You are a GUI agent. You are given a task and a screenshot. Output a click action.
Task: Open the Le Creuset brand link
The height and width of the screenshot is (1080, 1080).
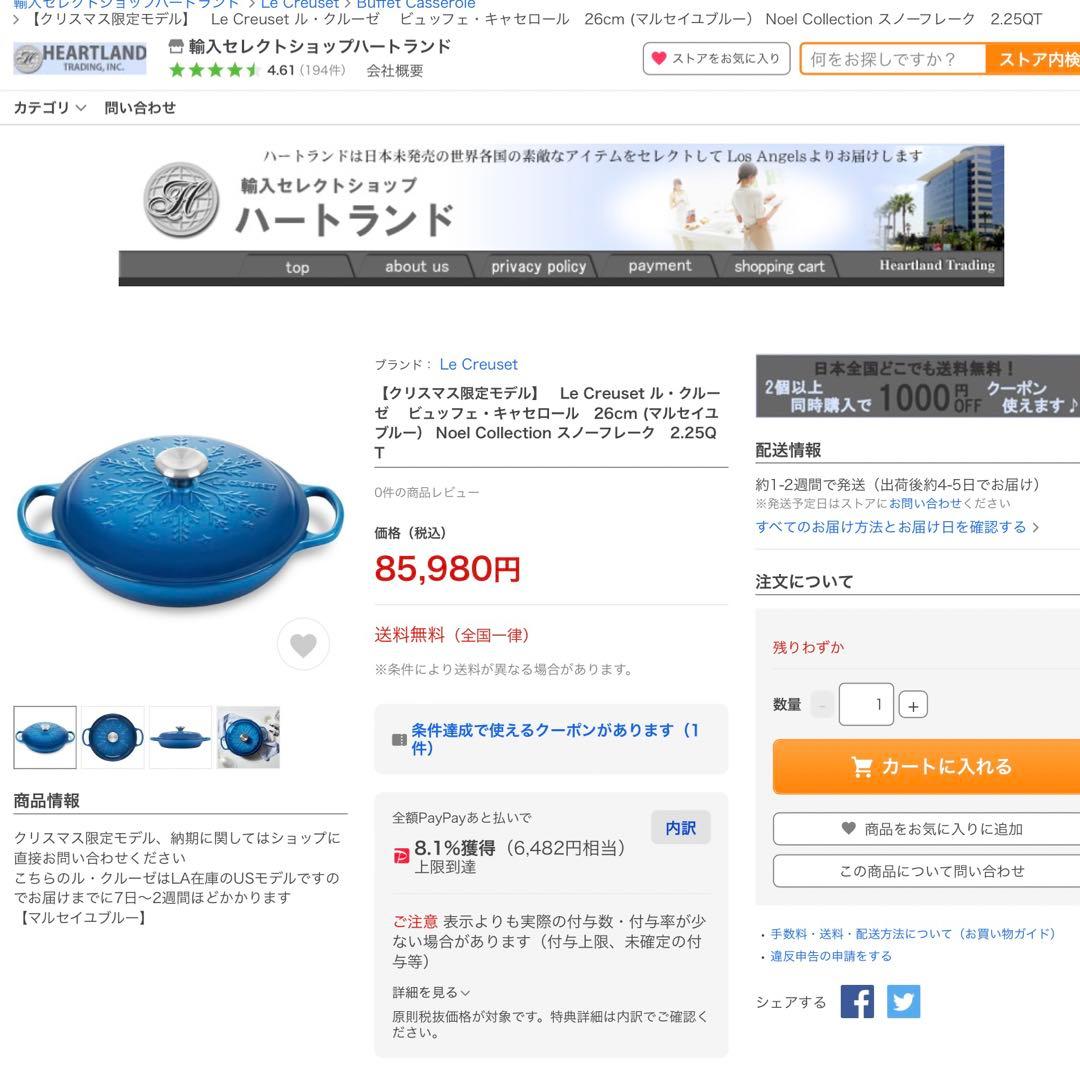click(x=478, y=364)
